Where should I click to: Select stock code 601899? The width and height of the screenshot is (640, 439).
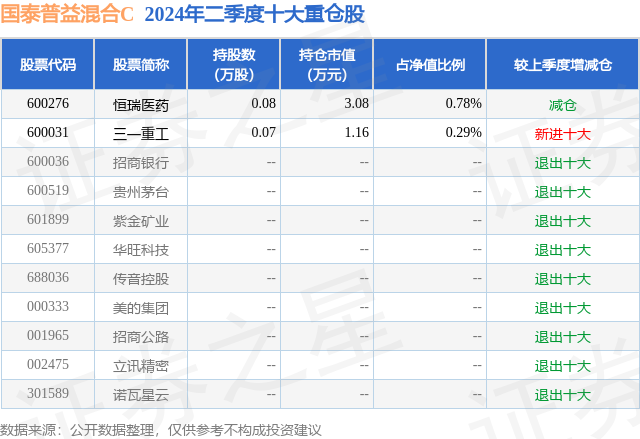48,220
